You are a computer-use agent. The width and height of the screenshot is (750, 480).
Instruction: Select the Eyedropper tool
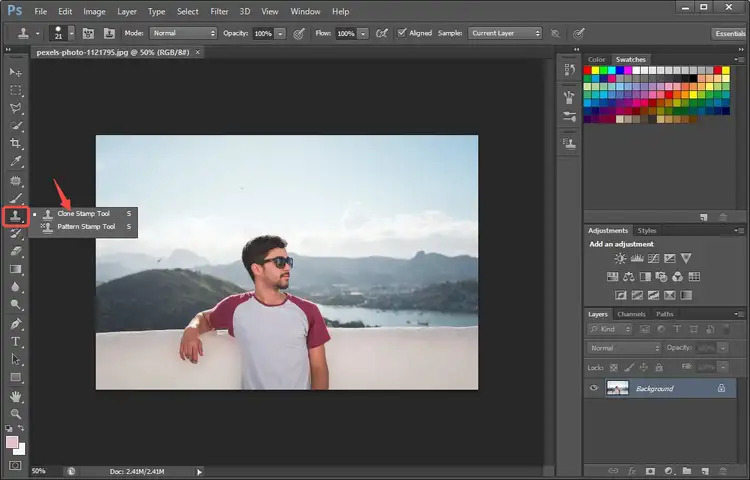click(16, 162)
